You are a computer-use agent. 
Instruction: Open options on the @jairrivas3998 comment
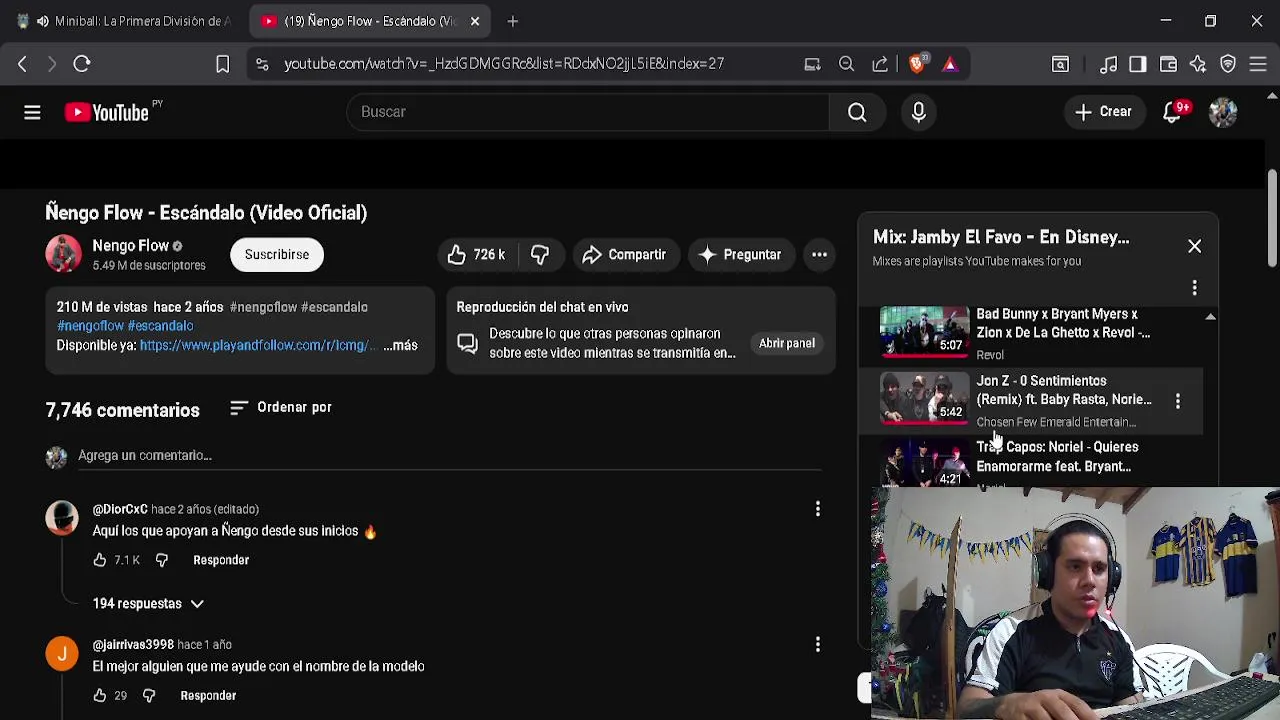(x=817, y=645)
